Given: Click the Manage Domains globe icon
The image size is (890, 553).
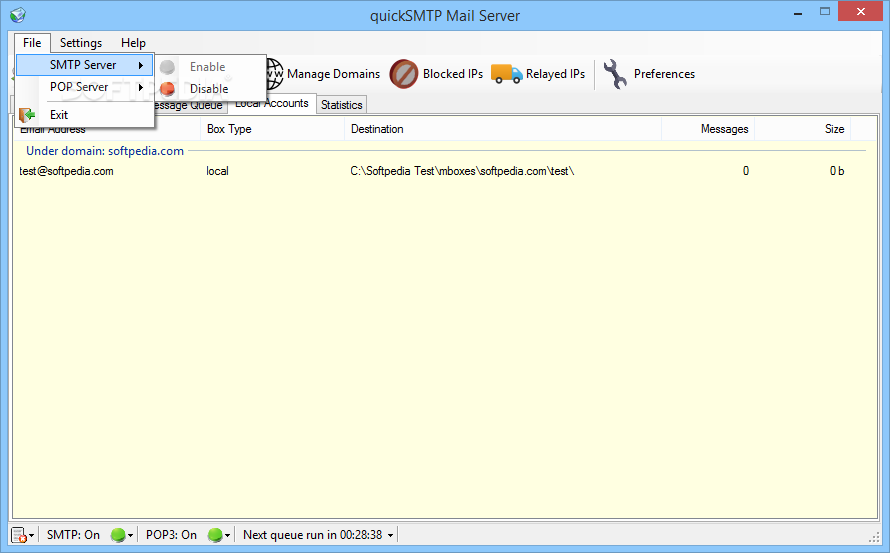Looking at the screenshot, I should coord(275,74).
